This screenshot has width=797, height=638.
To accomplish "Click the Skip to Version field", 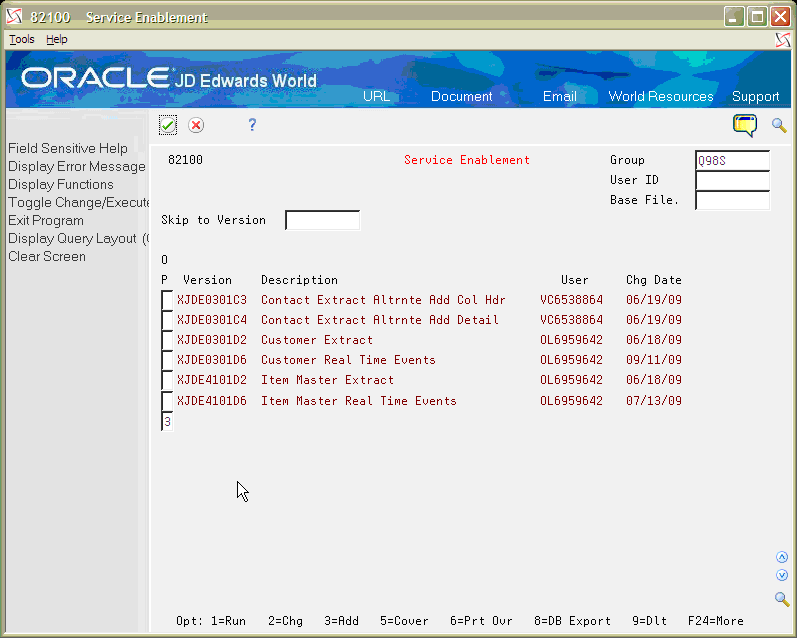I will pyautogui.click(x=323, y=220).
